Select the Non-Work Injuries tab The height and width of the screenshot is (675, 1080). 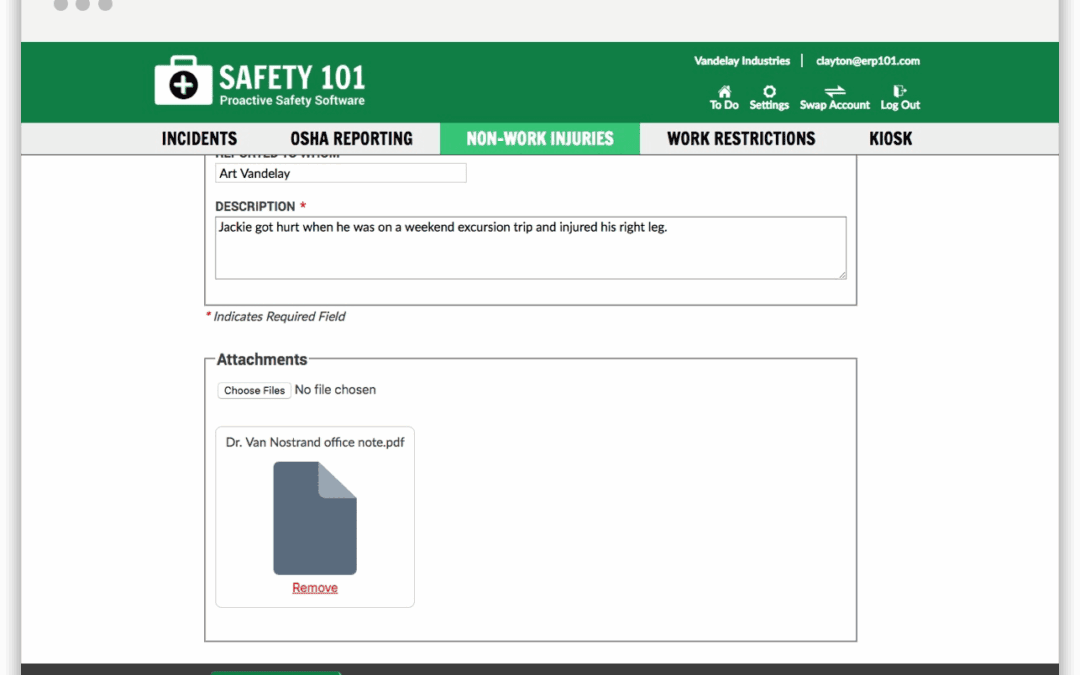point(540,139)
